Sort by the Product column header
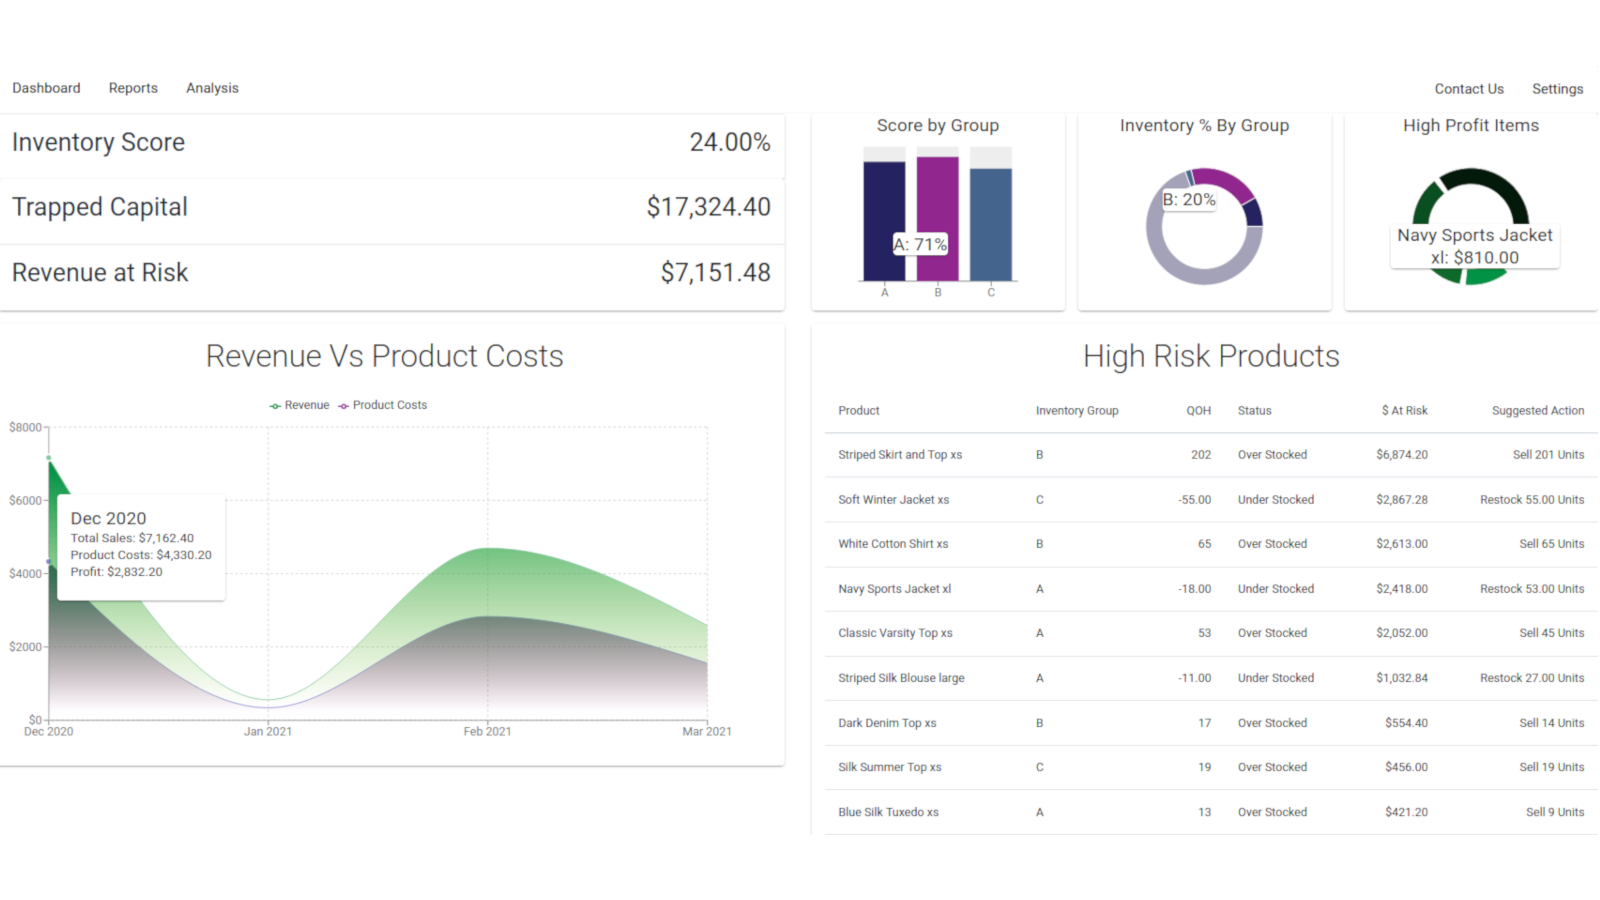Screen dimensions: 1600x900 coord(859,411)
